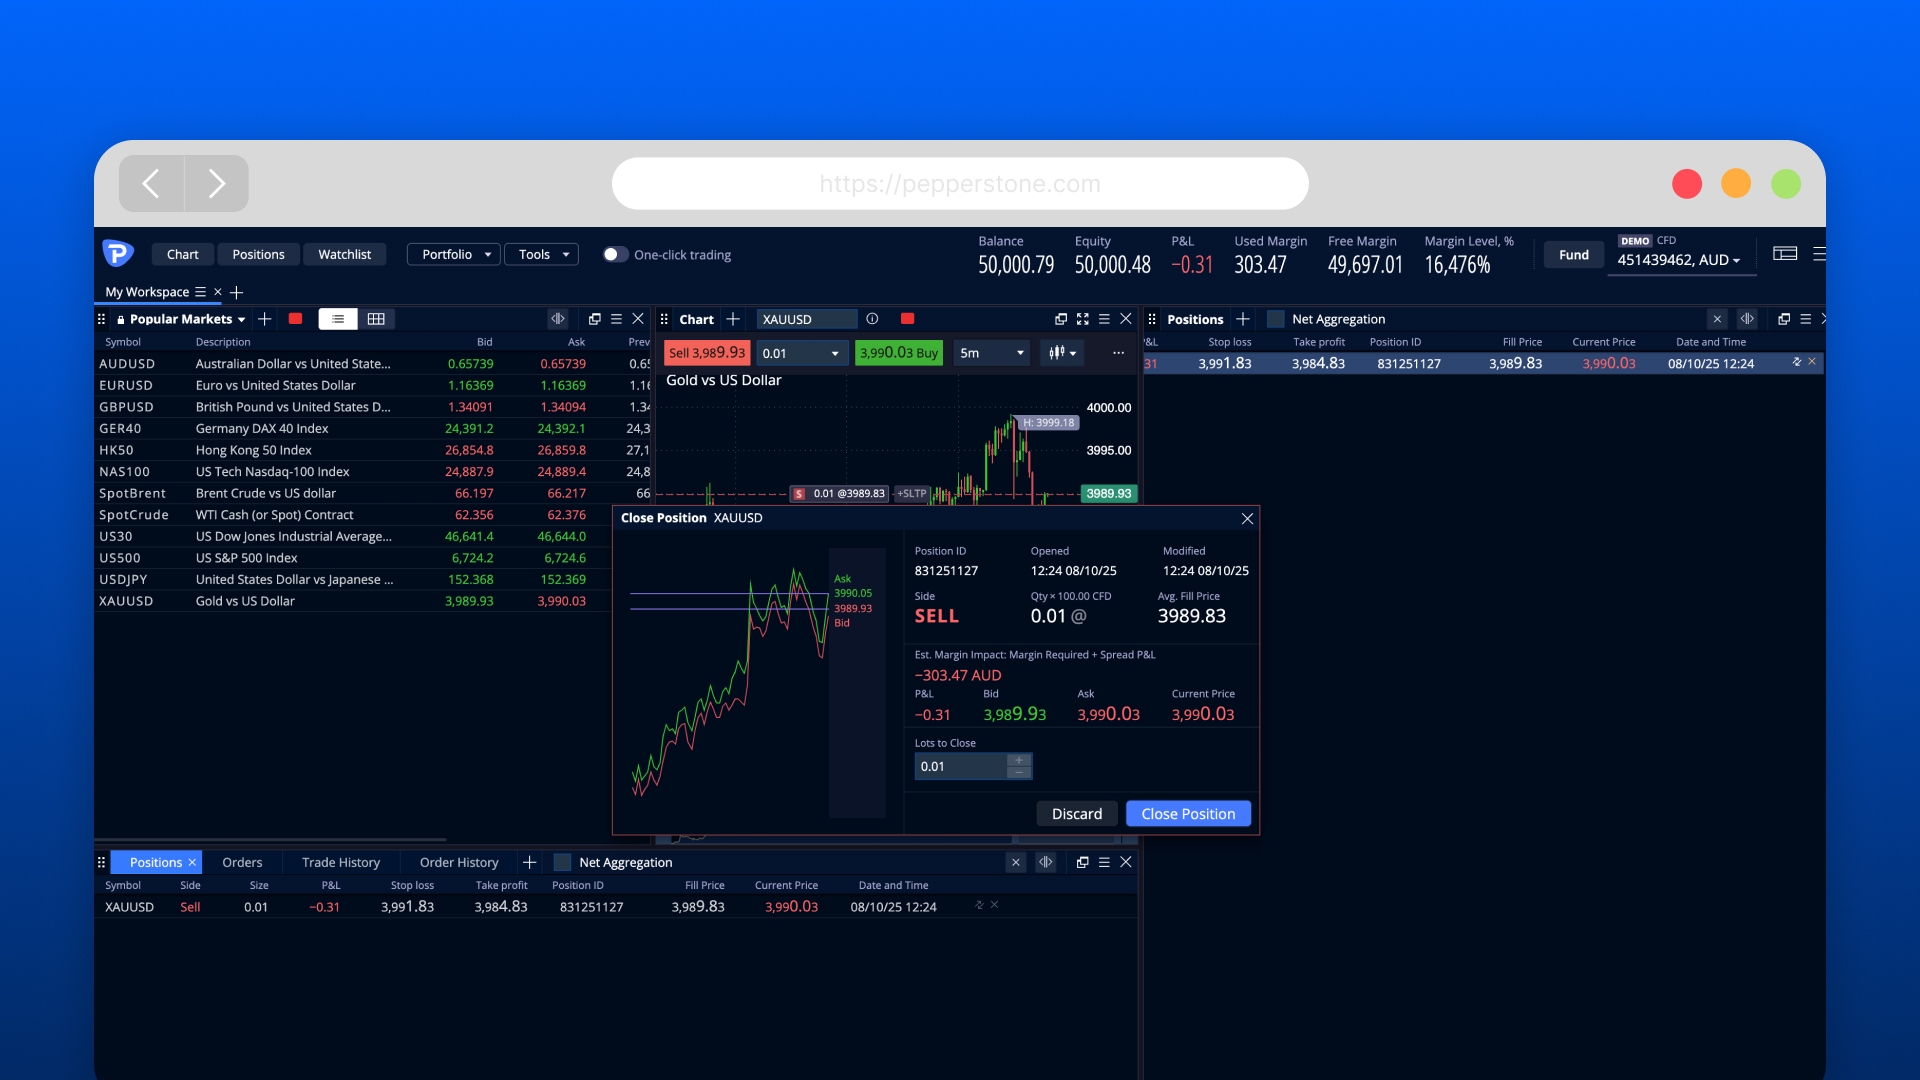Open the Order History tab
Viewport: 1920px width, 1080px height.
(x=458, y=862)
